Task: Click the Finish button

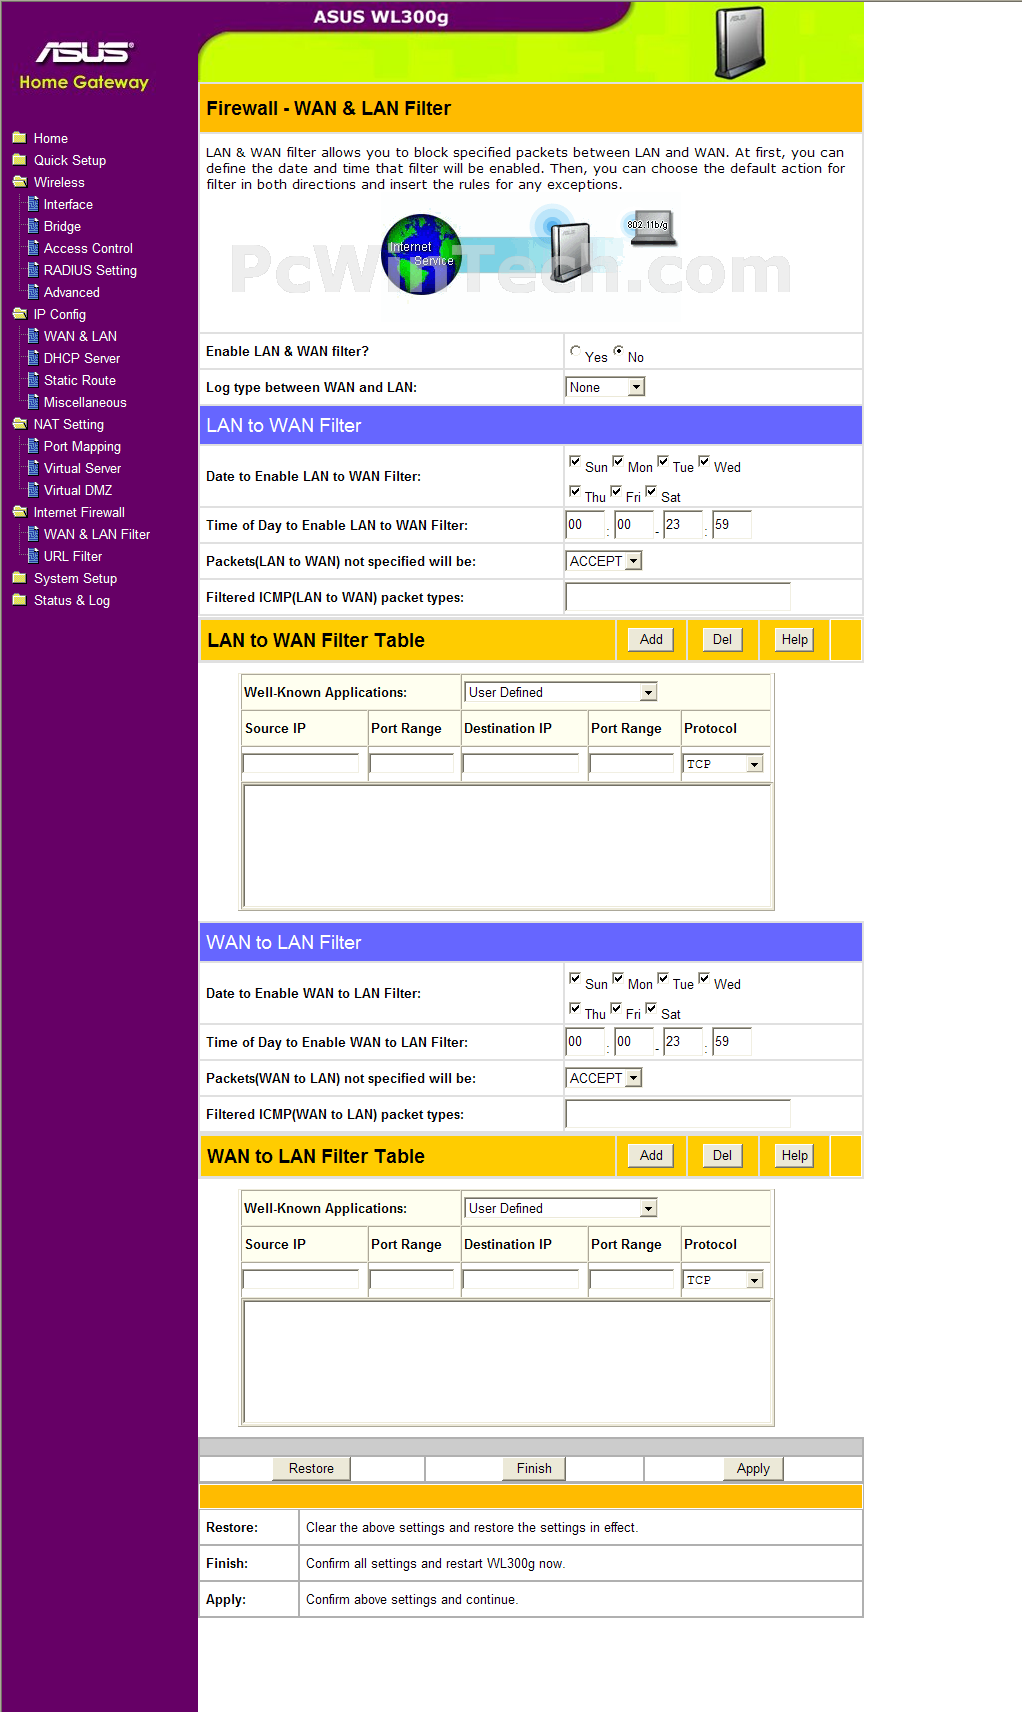Action: 534,1468
